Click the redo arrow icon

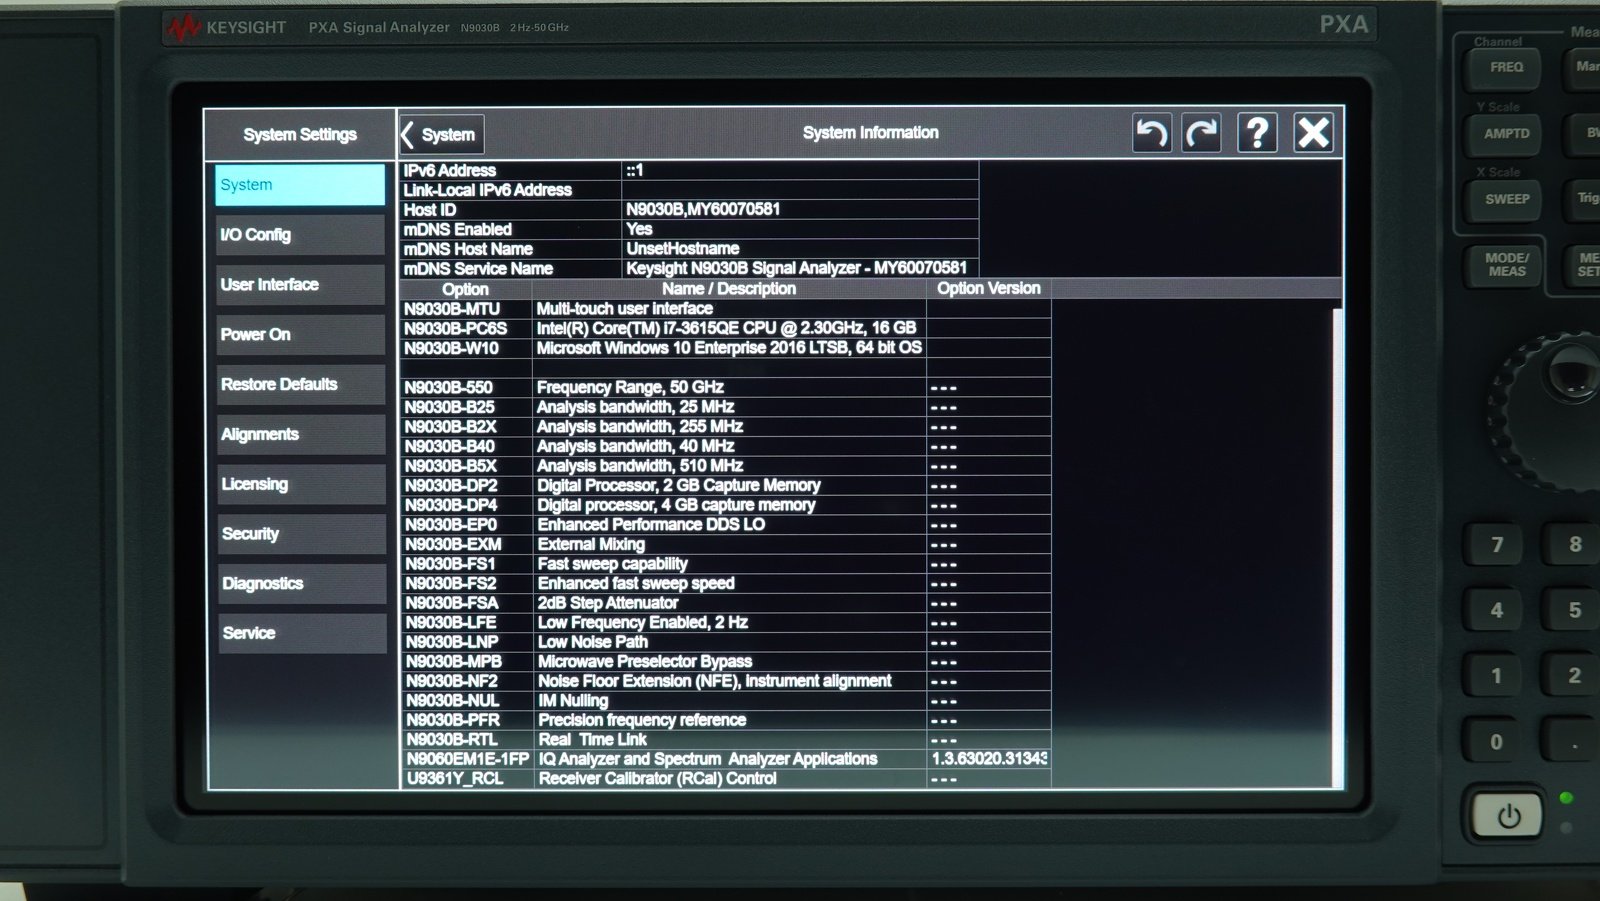(x=1202, y=133)
